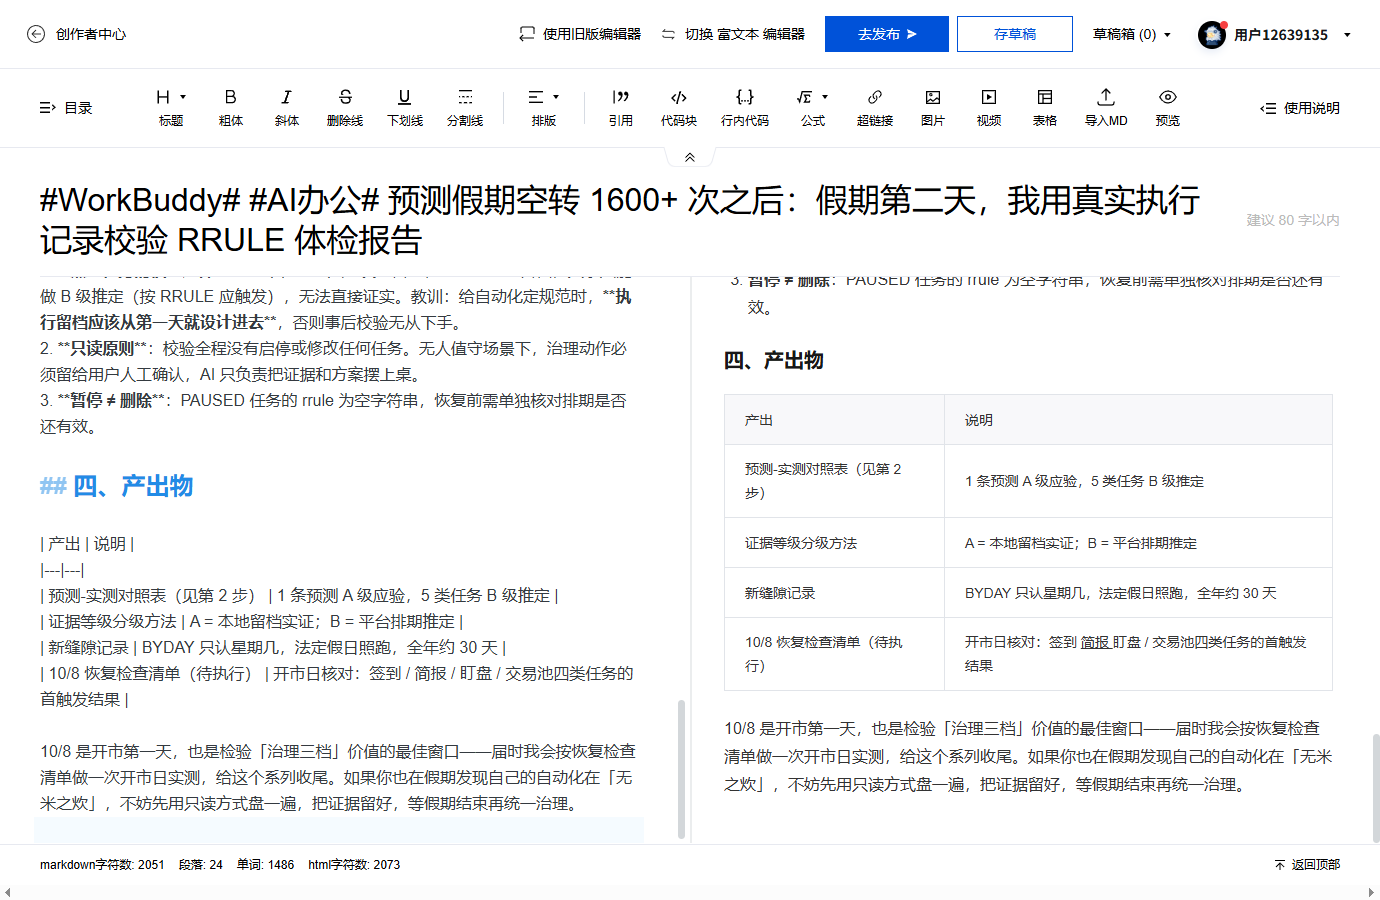1380x900 pixels.
Task: Insert a 分割线 divider
Action: [x=465, y=107]
